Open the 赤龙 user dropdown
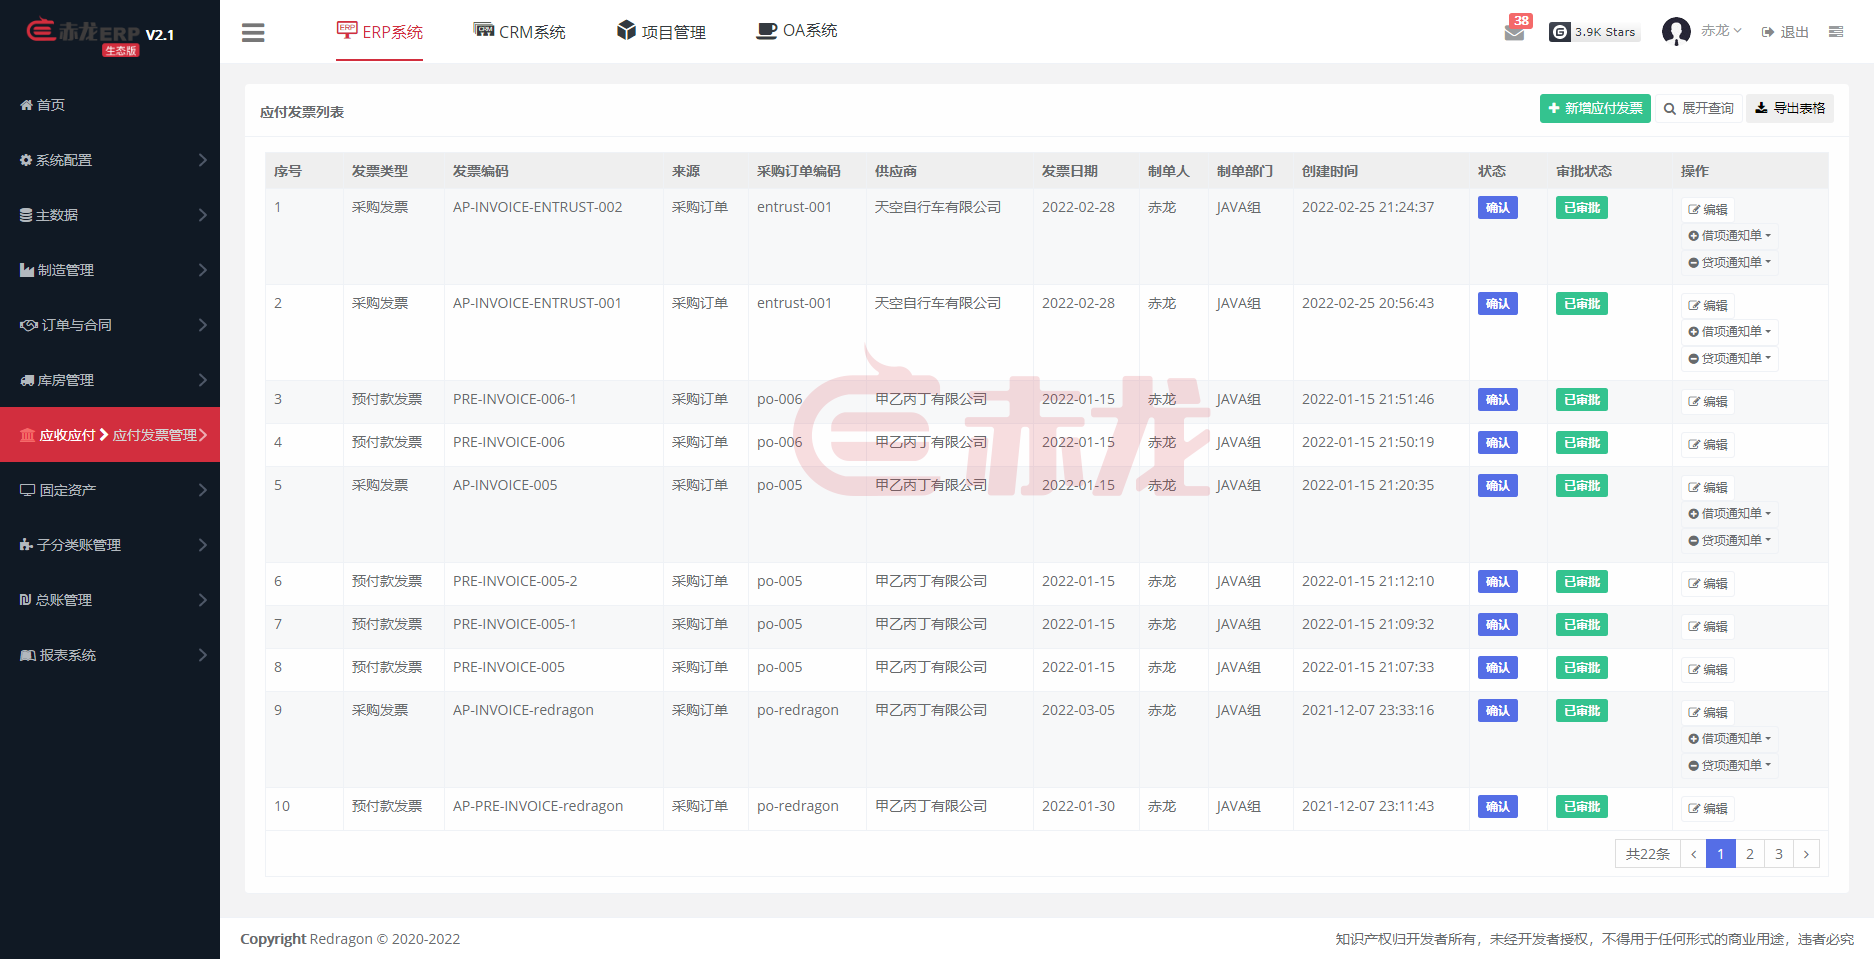 click(1721, 31)
